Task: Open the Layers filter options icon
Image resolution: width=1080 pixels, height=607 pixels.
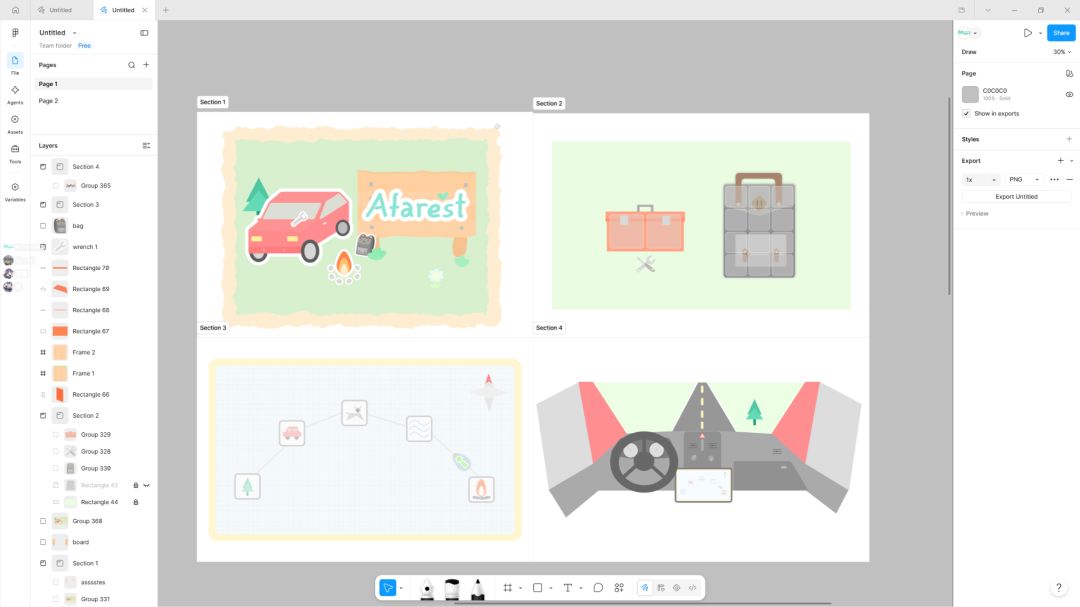Action: pos(146,145)
